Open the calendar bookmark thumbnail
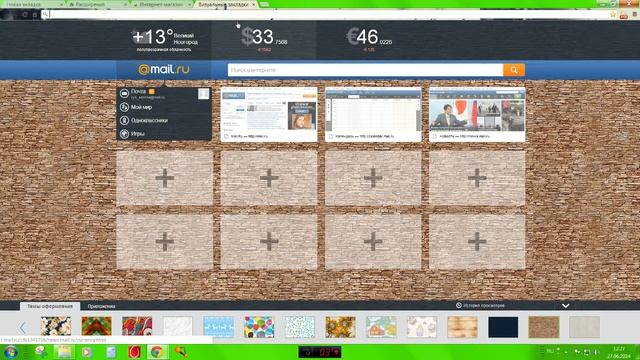 [373, 114]
